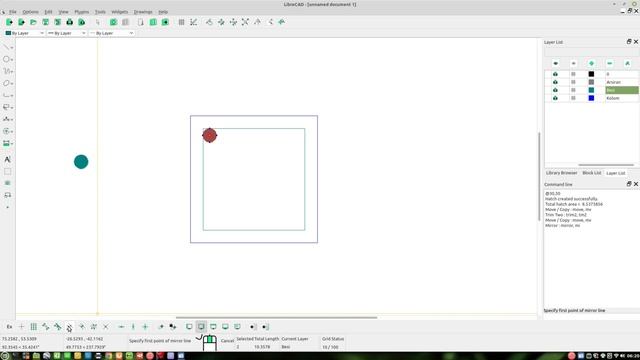Select the Arsiran layer name

[x=613, y=82]
